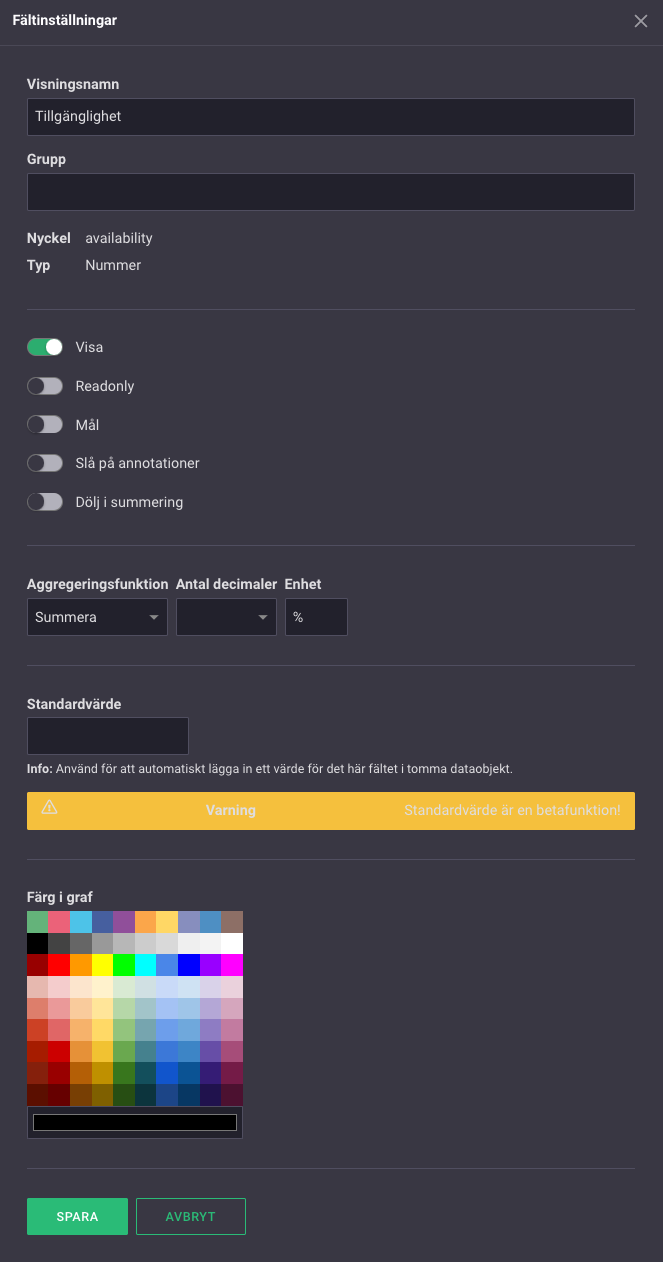Click the warning triangle icon
Screen dimensions: 663x1262
[49, 808]
